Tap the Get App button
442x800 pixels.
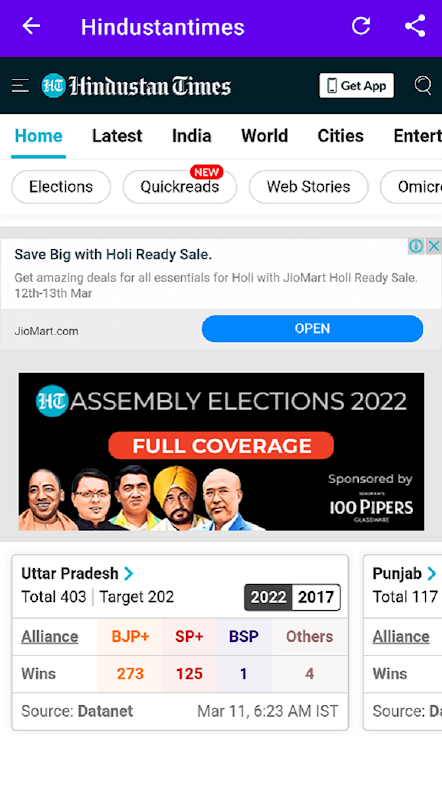click(356, 85)
